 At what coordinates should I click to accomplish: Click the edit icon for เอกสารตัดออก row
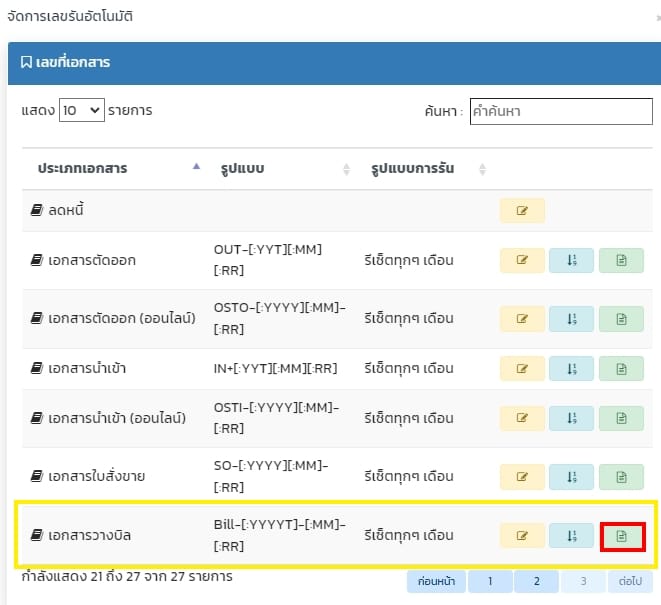tap(522, 260)
